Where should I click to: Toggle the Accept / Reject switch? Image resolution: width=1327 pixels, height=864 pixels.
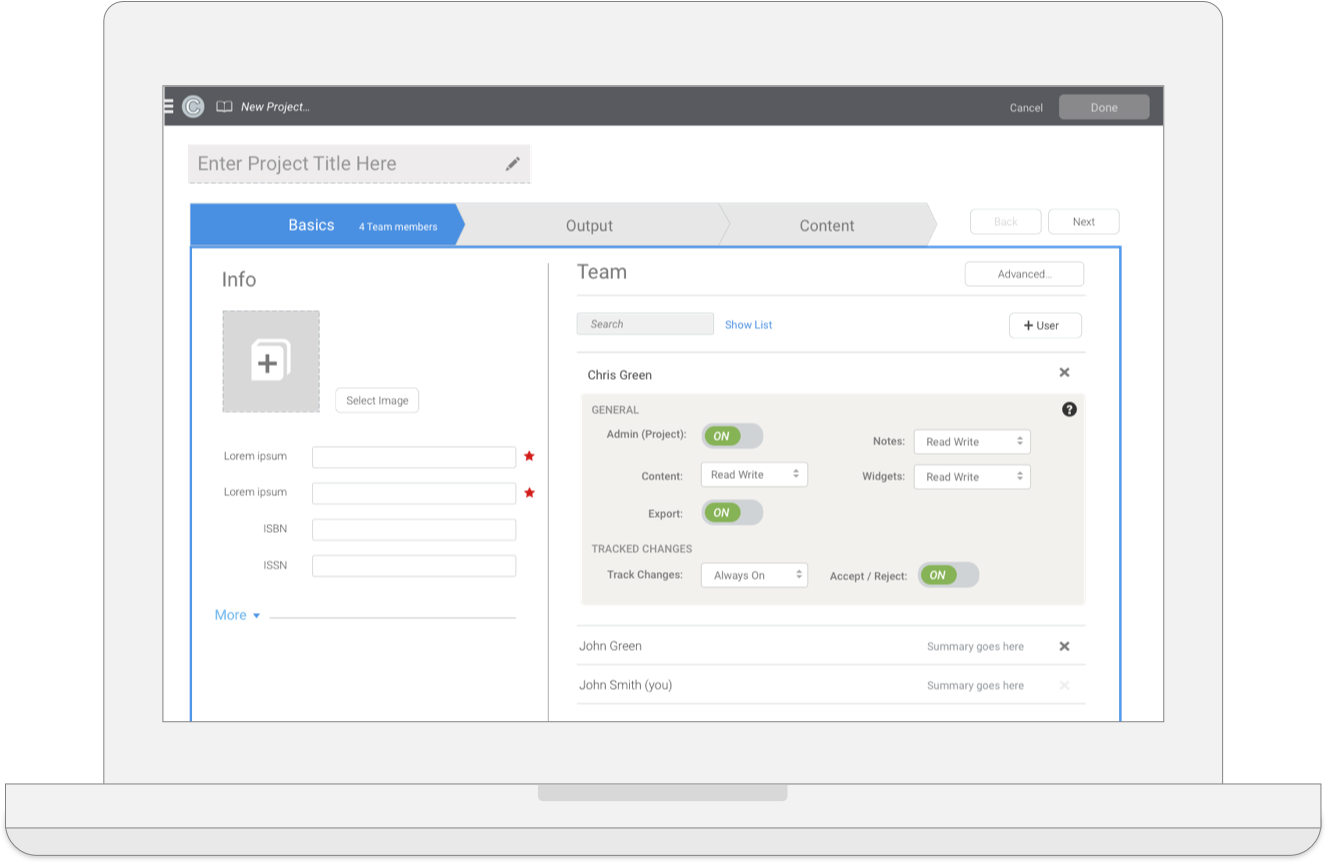click(948, 575)
